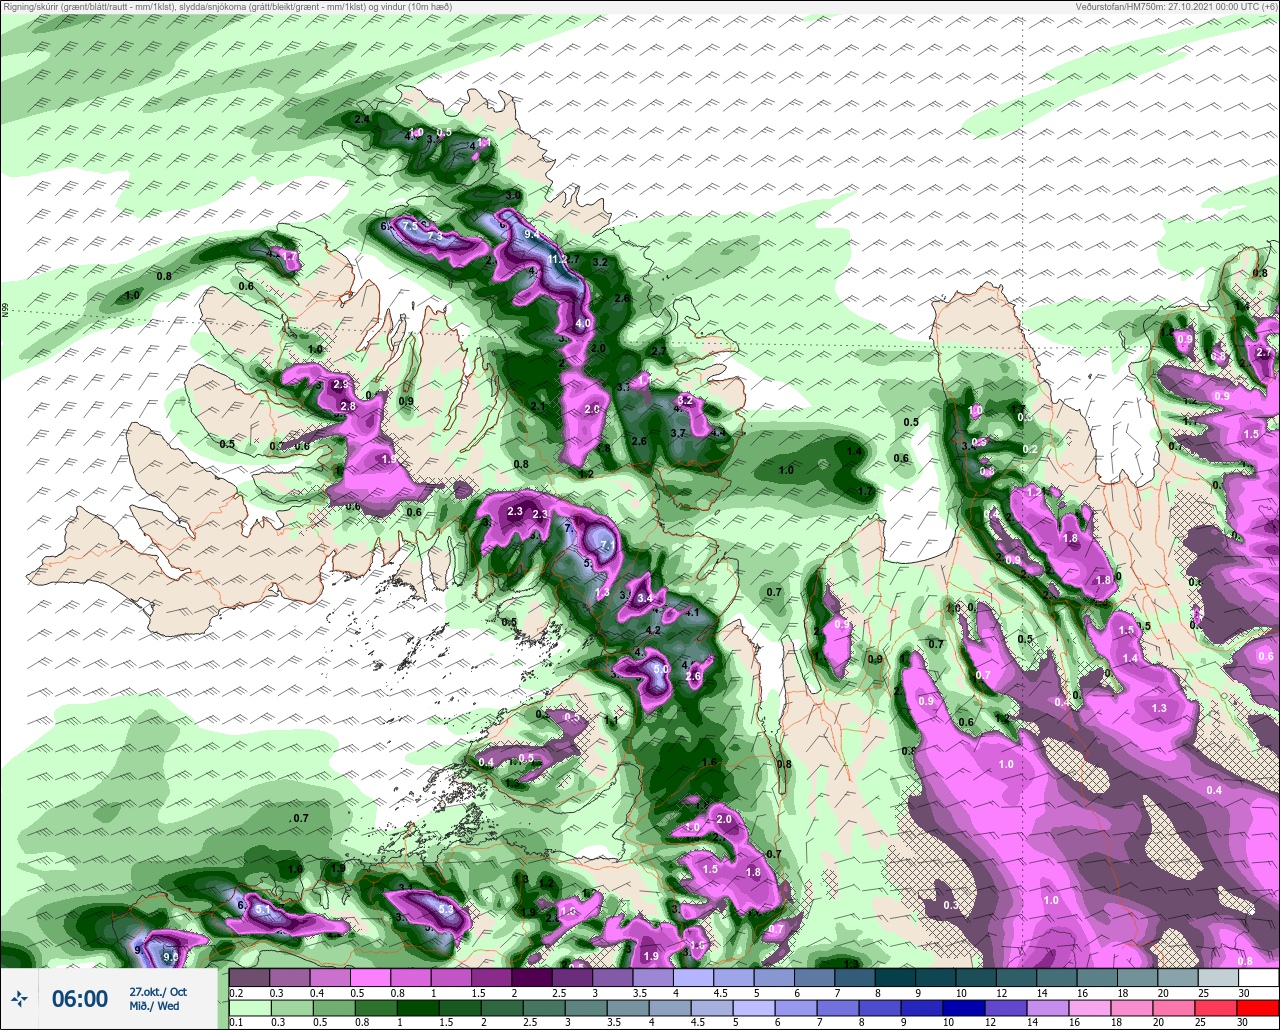Click the 11.2 precipitation value on map
Viewport: 1280px width, 1030px height.
(557, 259)
